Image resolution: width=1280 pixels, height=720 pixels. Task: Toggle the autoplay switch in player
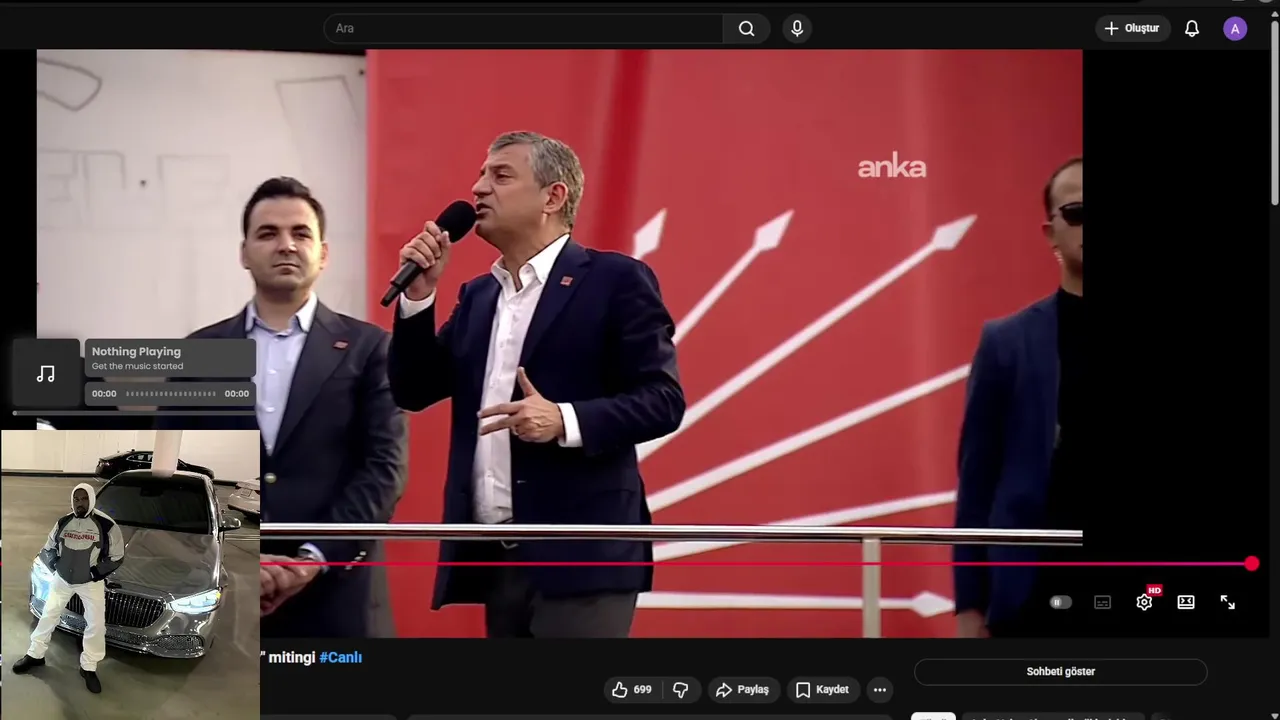click(1060, 602)
